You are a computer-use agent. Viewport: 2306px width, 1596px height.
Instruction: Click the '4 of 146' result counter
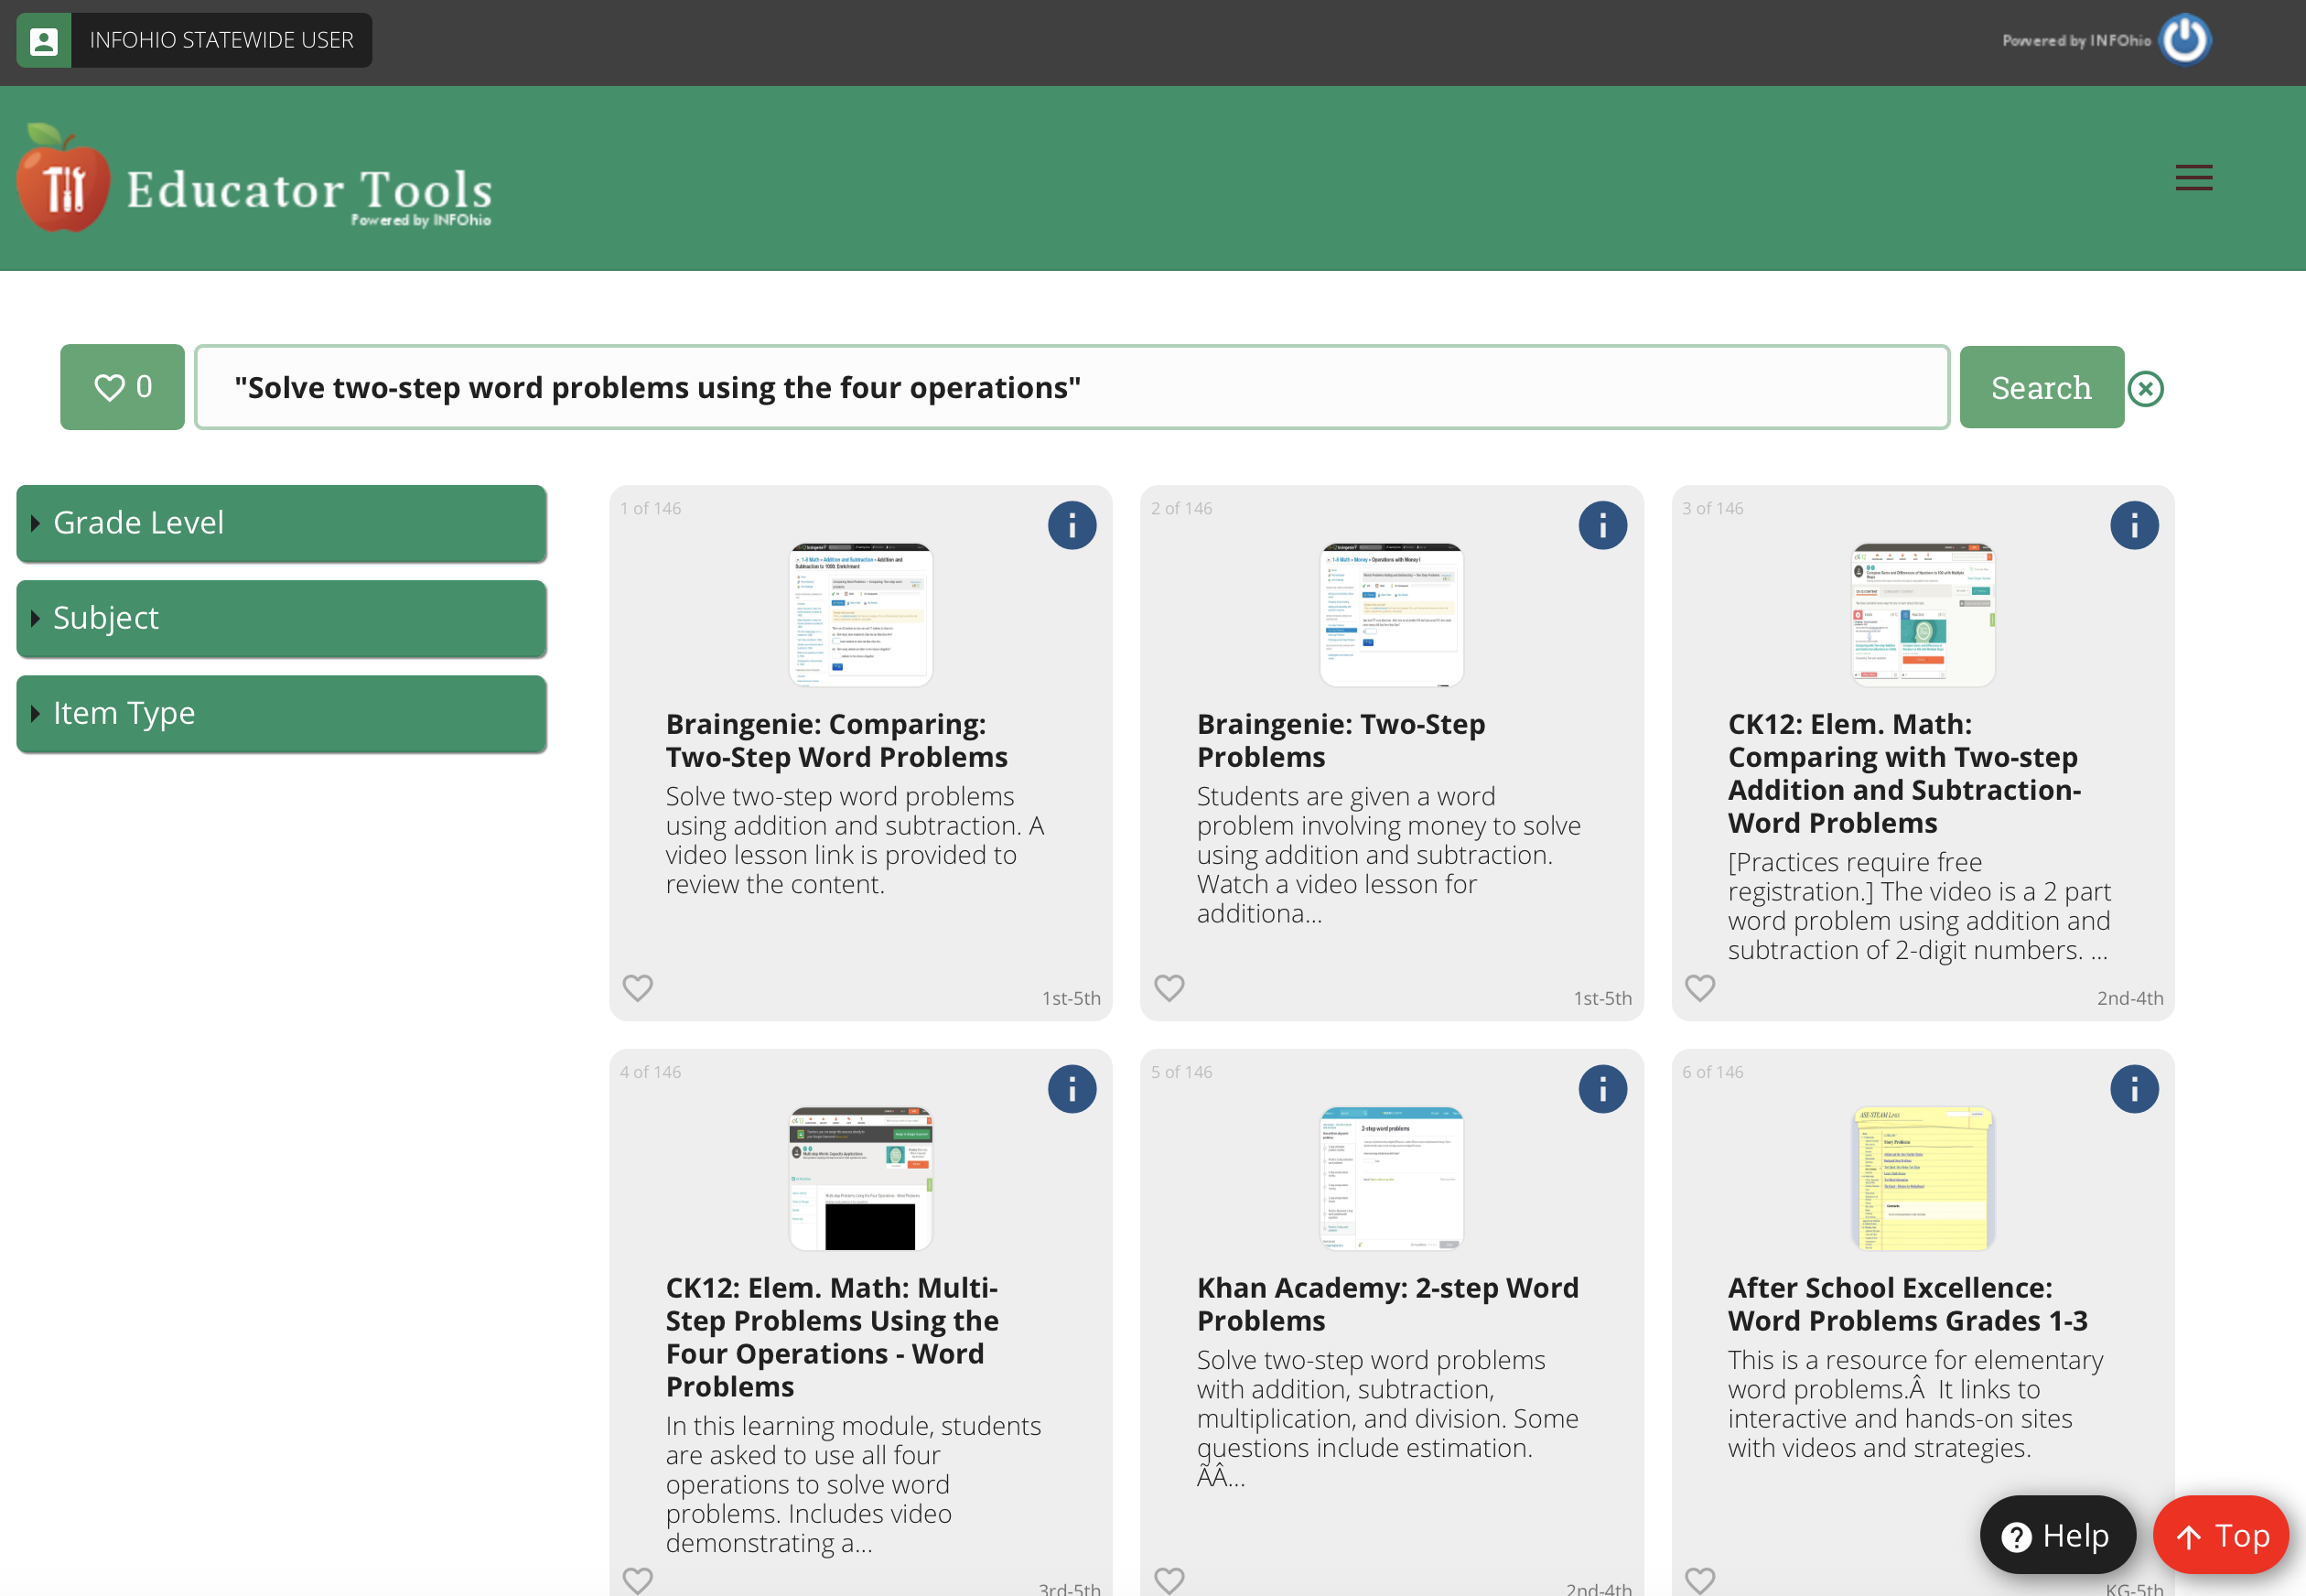(650, 1072)
